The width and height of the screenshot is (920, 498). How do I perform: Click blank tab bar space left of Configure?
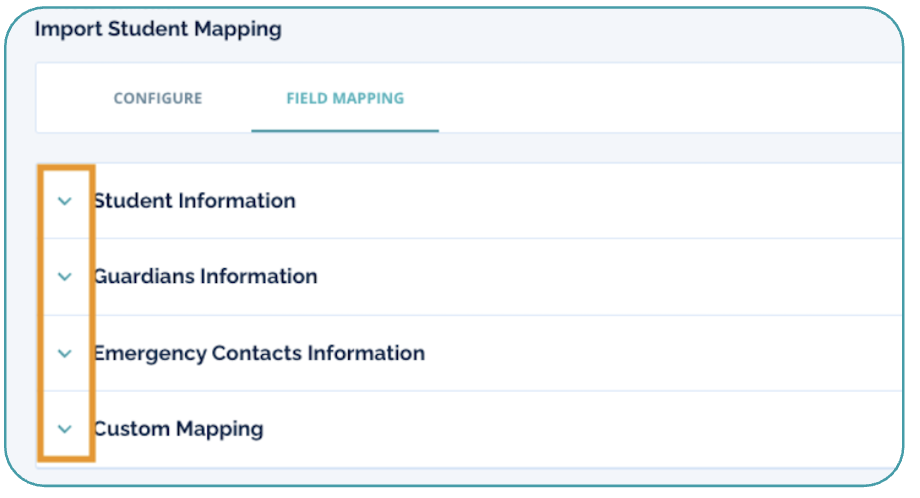(72, 99)
